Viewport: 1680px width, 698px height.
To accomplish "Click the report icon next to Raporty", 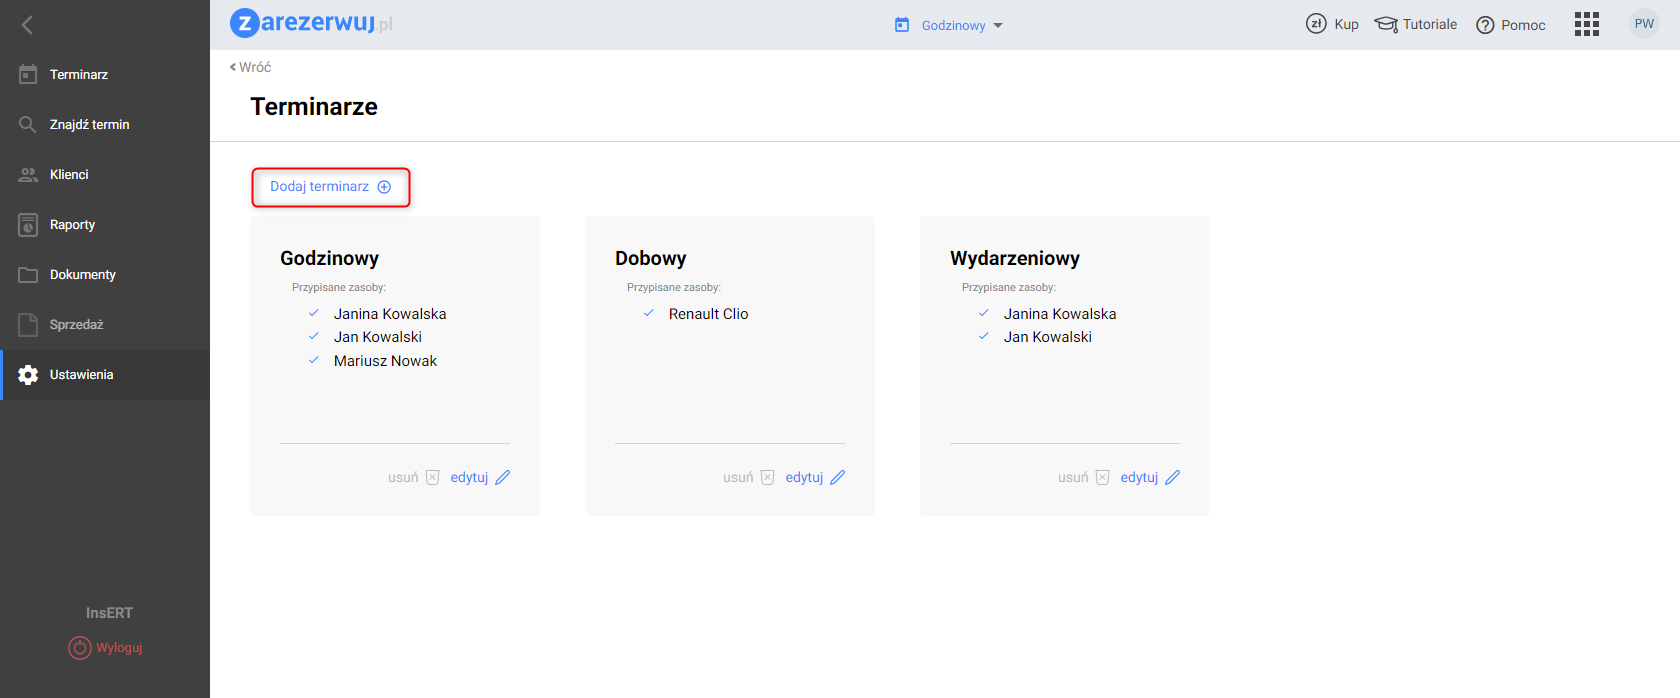I will tap(28, 225).
